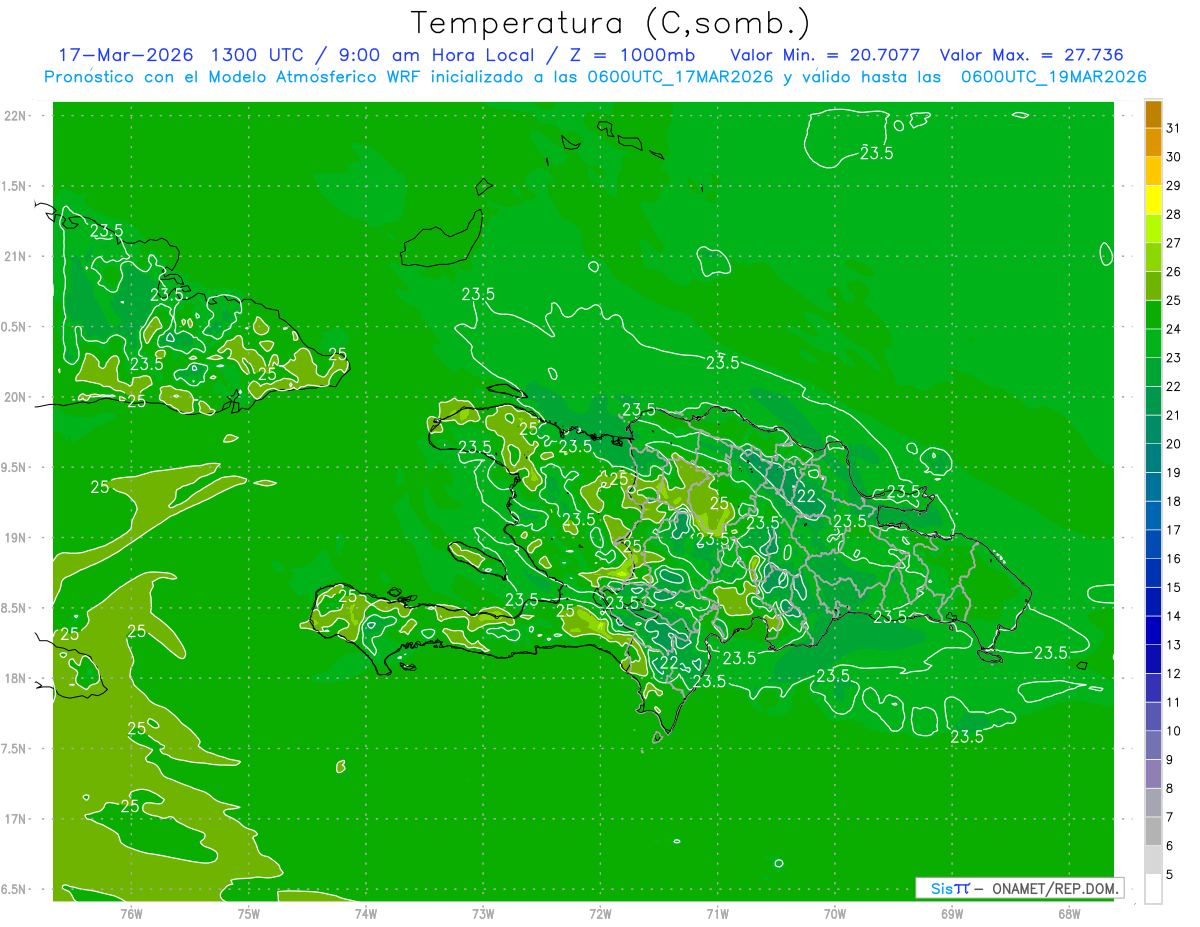Click the 23.5 contour label nearest 22N

877,153
